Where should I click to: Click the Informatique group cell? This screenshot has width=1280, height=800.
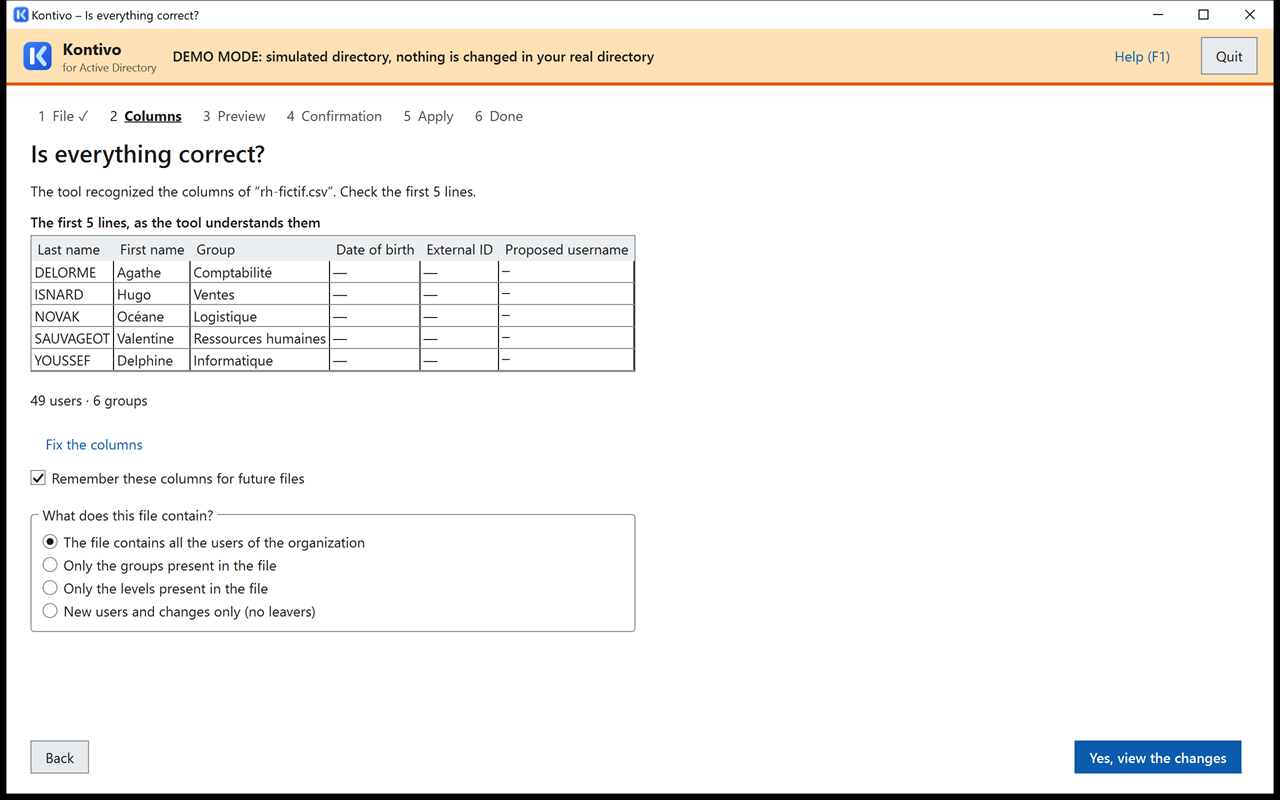(x=260, y=360)
